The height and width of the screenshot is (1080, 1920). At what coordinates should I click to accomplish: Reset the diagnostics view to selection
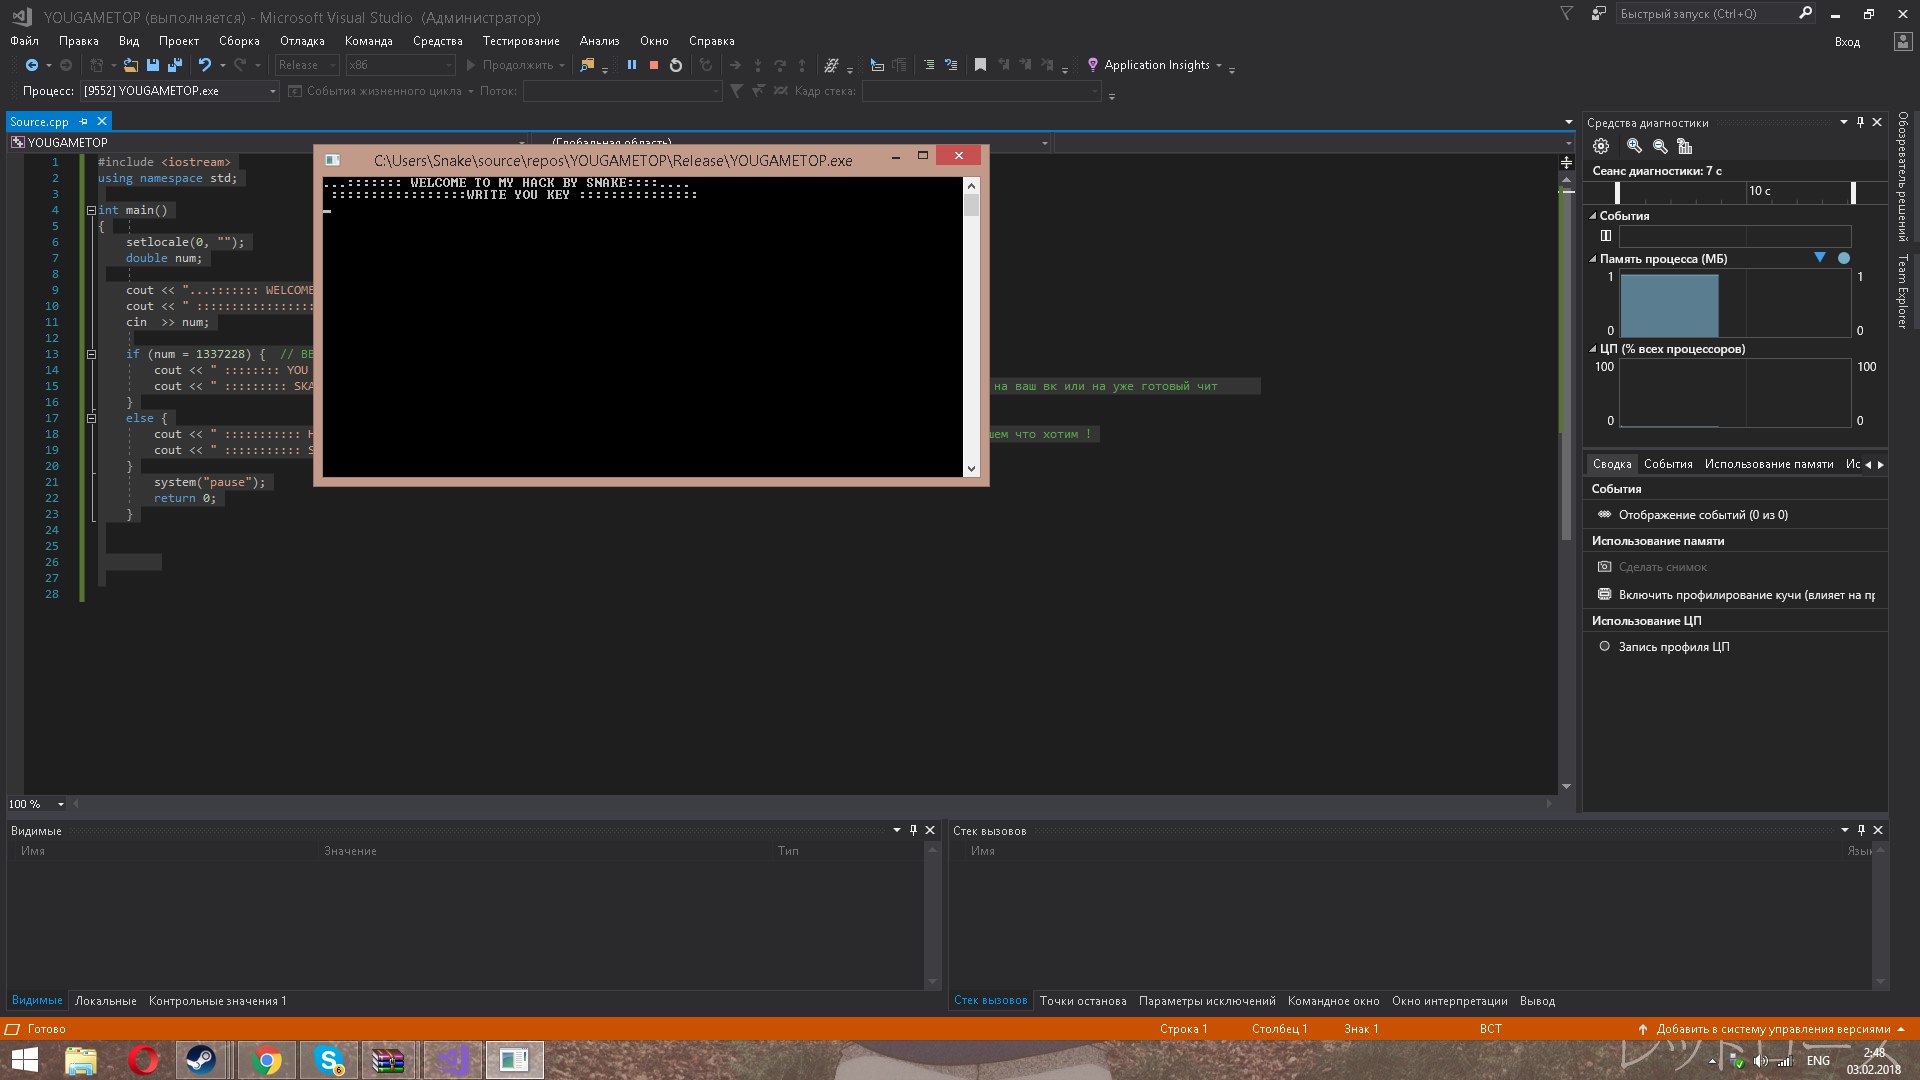(x=1685, y=146)
